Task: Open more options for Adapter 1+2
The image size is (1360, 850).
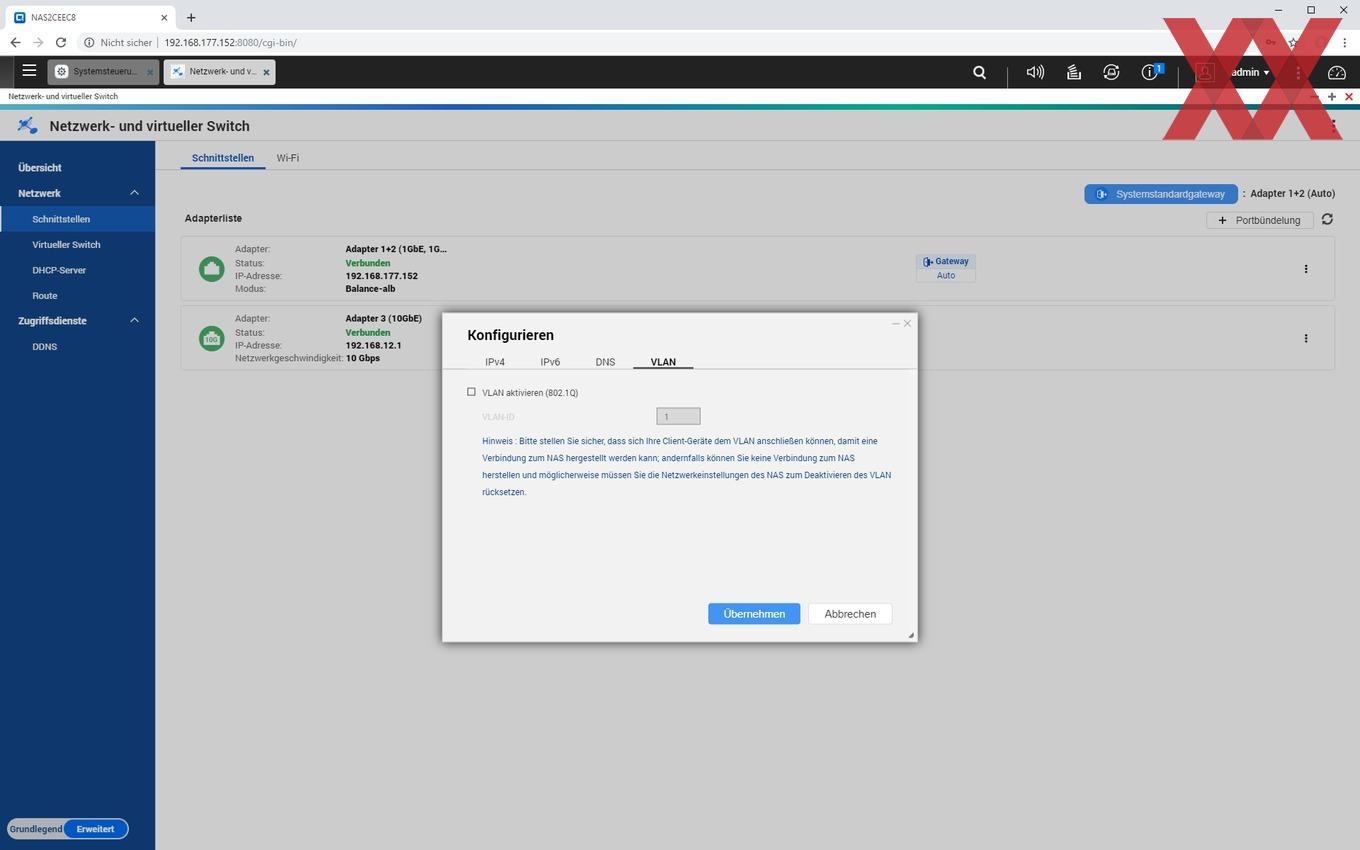Action: click(1306, 269)
